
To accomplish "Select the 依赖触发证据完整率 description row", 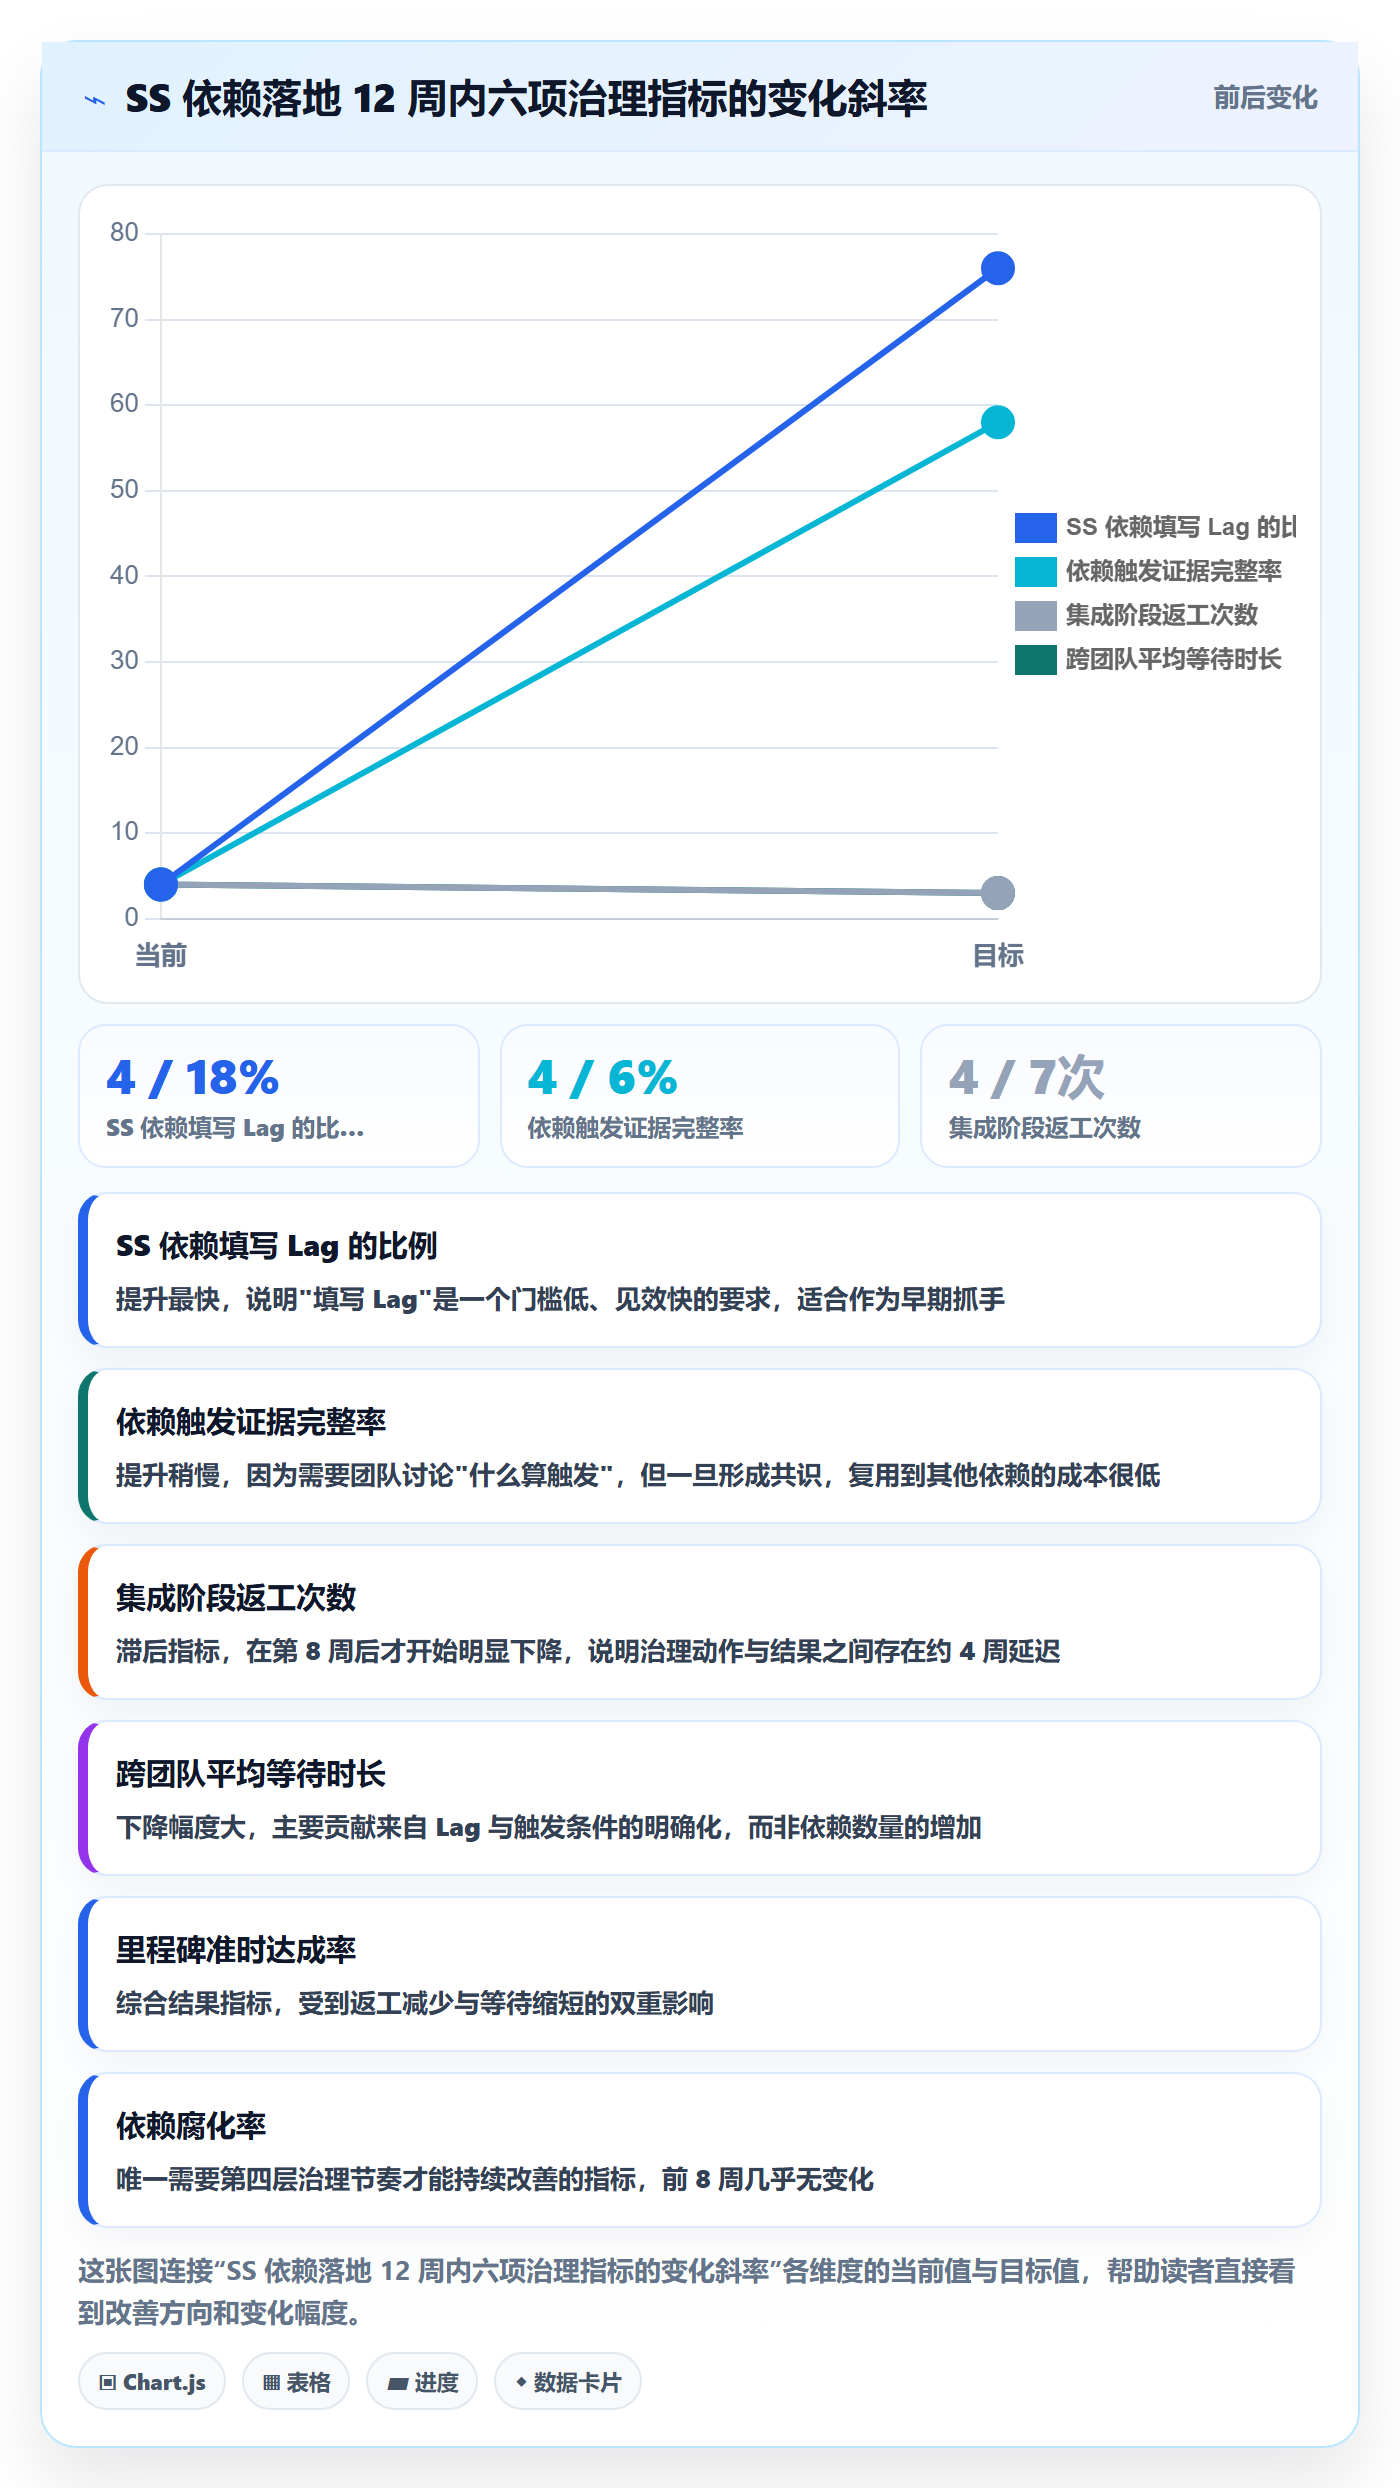I will [700, 1446].
